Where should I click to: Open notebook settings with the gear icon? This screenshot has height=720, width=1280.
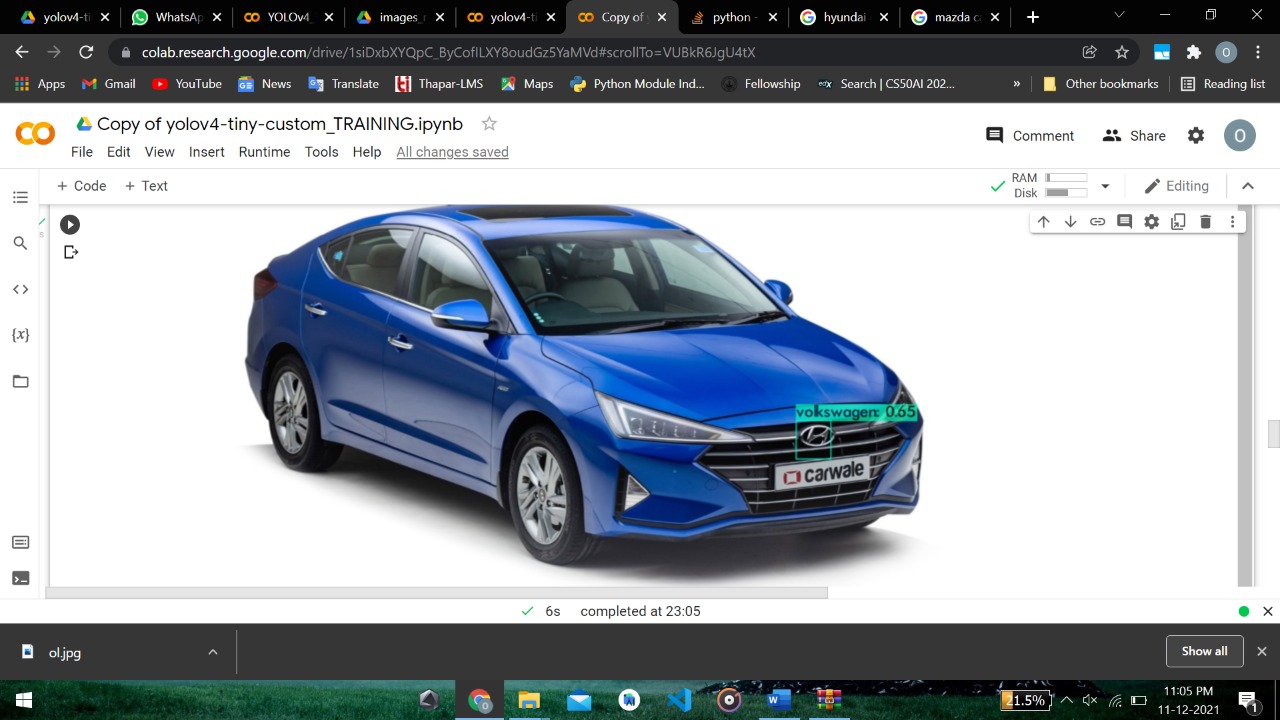(x=1151, y=221)
